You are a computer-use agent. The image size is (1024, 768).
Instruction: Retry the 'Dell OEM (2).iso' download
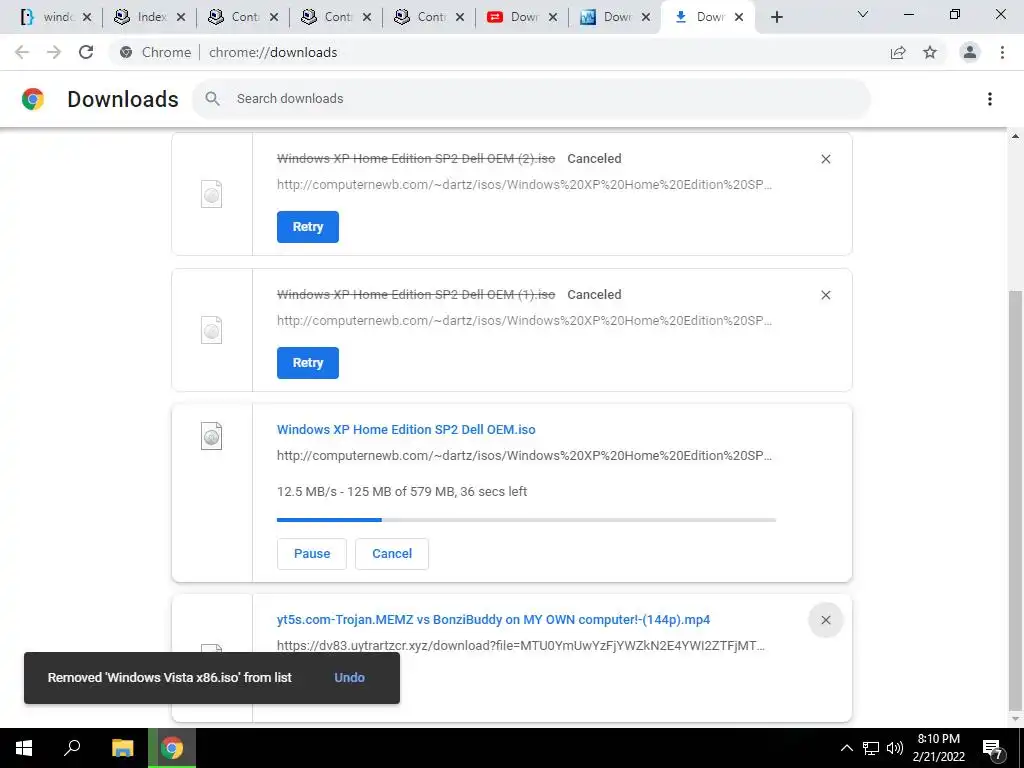(x=308, y=227)
